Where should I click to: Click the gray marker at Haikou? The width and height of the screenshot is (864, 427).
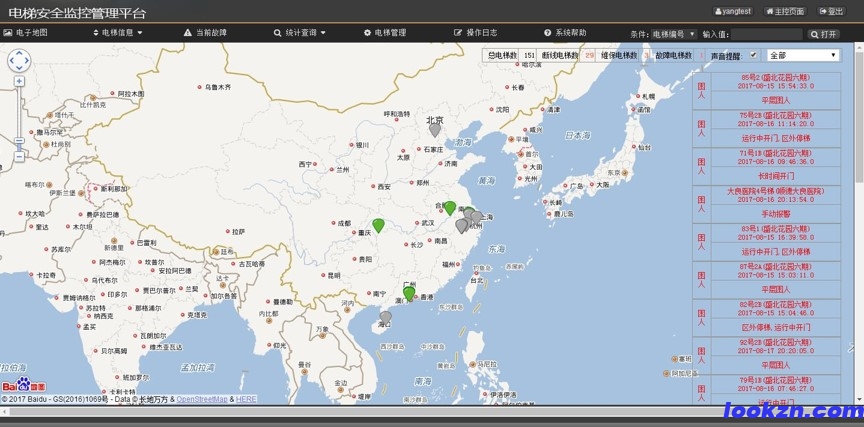(x=386, y=316)
